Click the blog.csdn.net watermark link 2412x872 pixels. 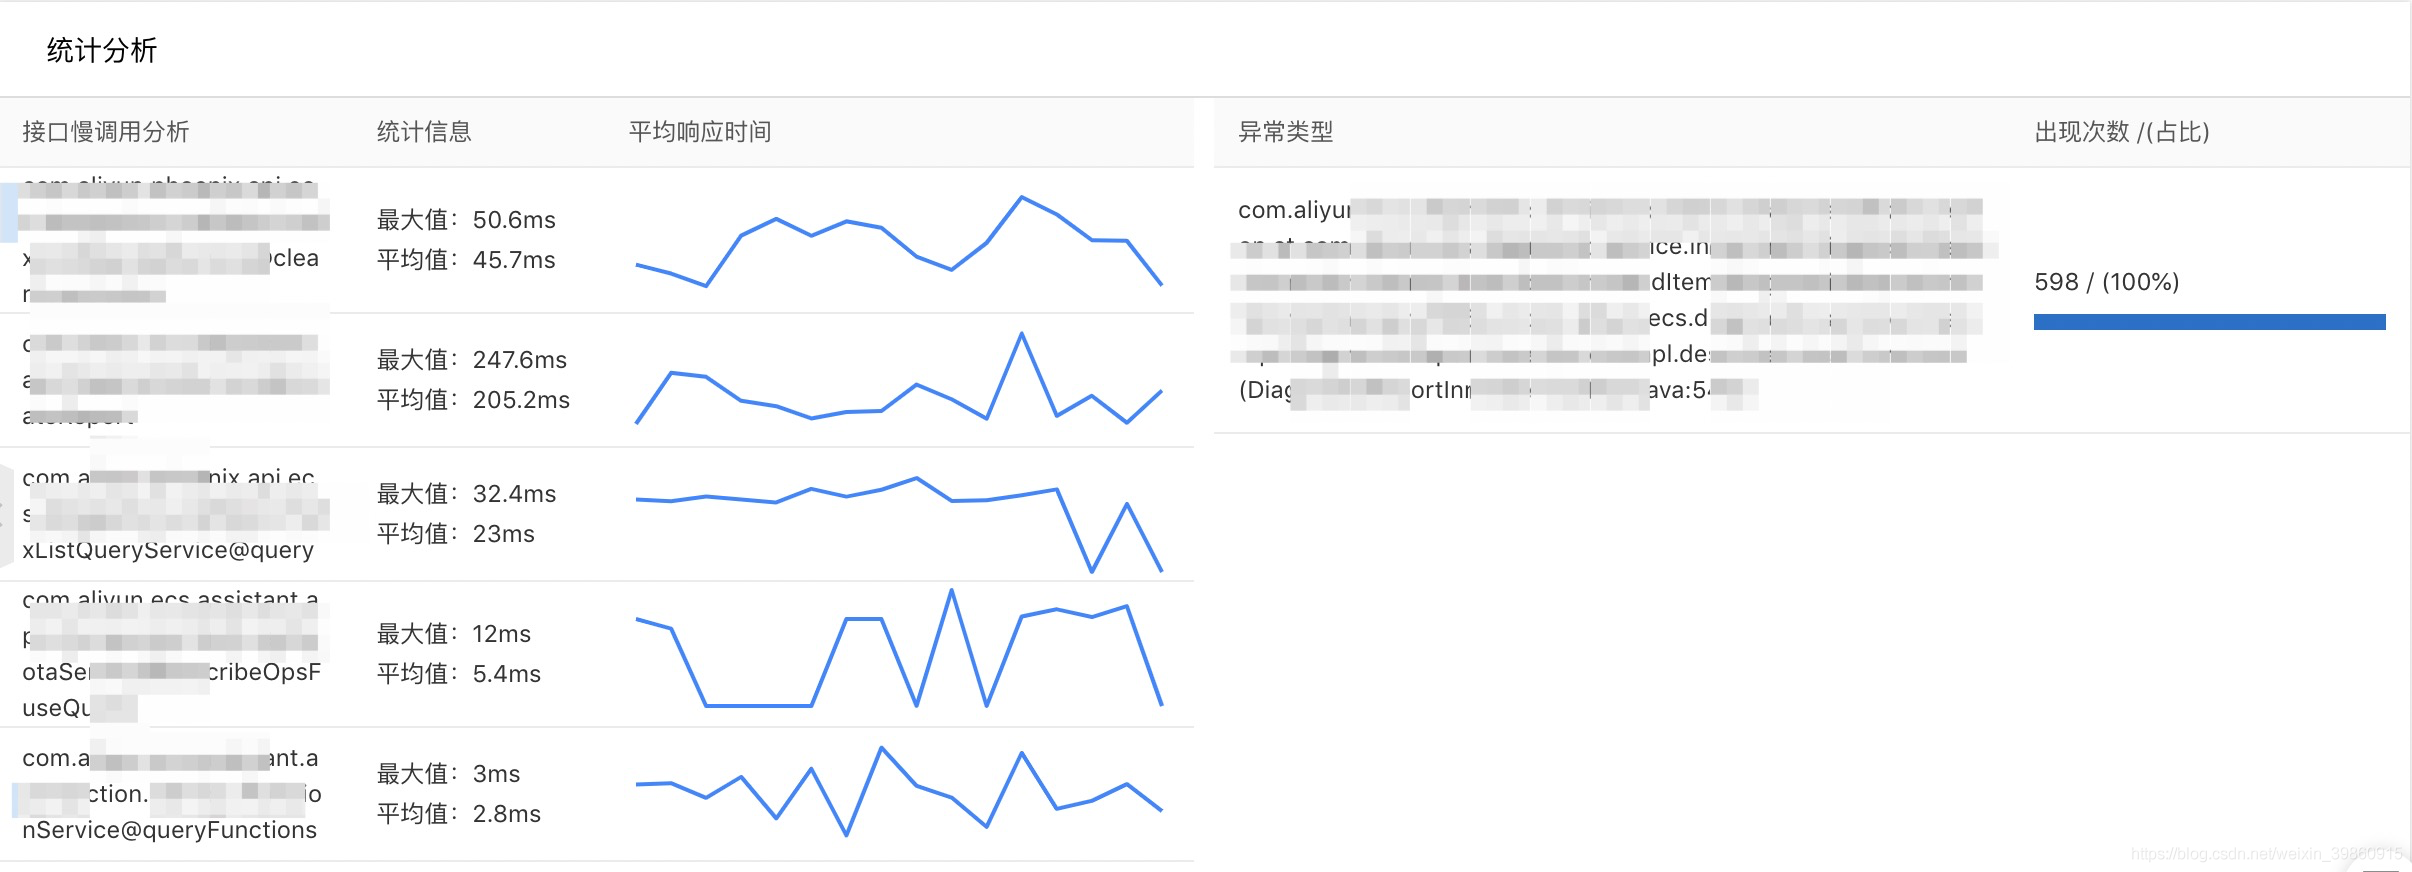point(2265,854)
